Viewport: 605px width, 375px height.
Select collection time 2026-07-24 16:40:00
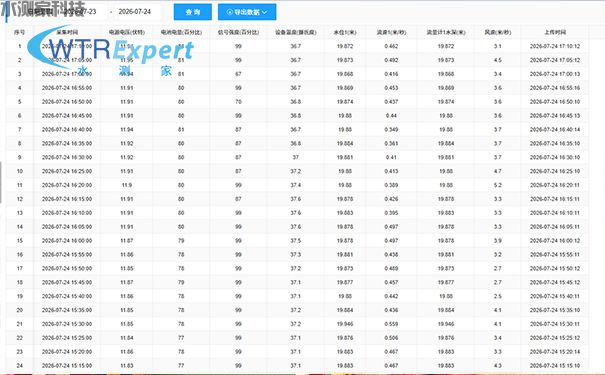(67, 130)
